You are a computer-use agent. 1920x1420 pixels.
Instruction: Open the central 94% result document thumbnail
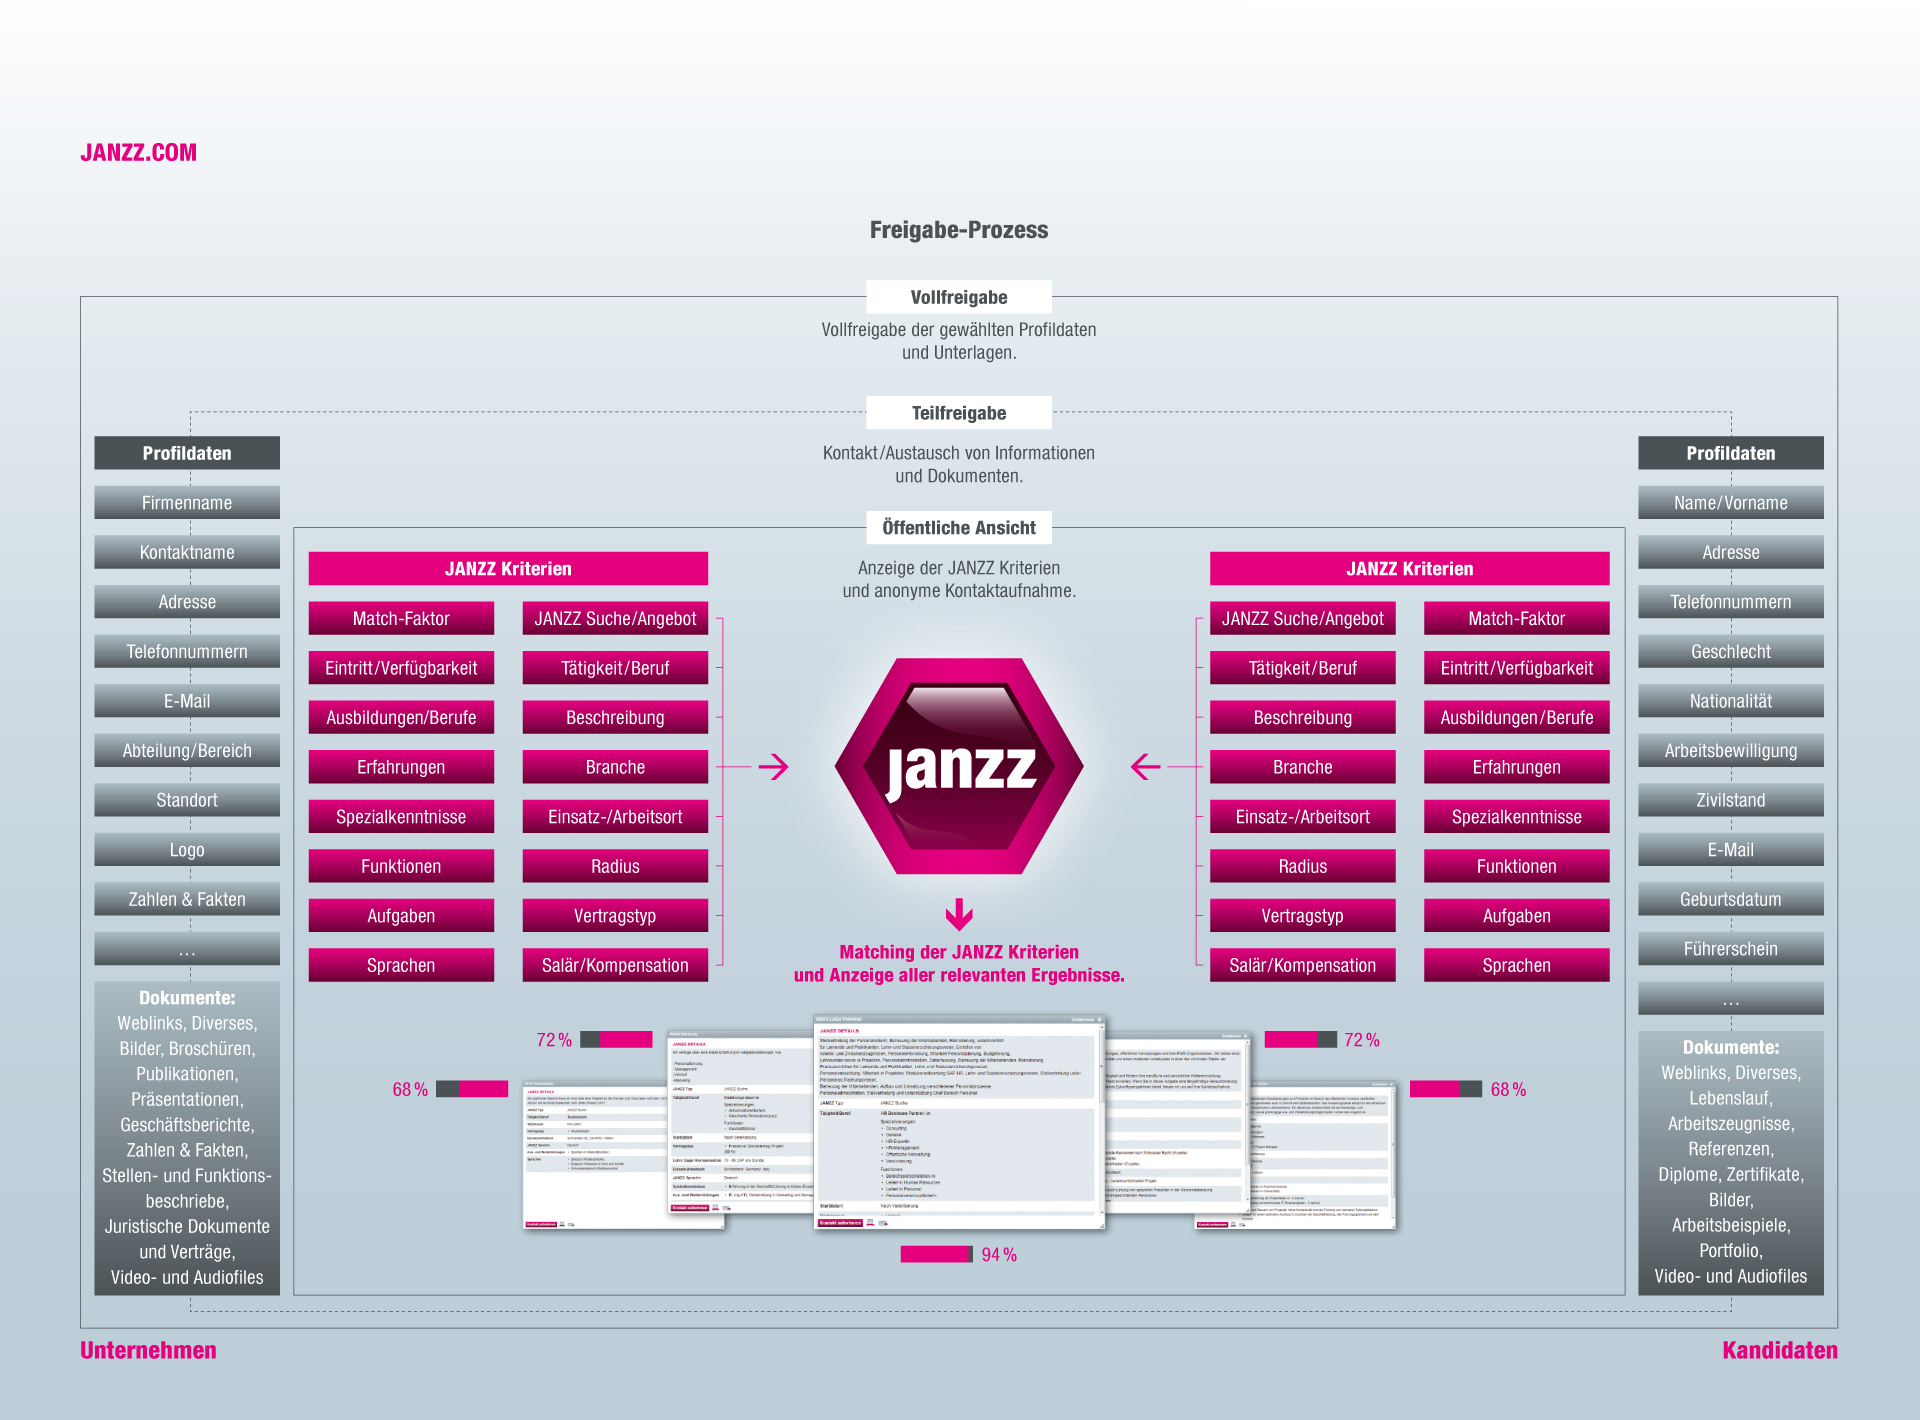click(x=958, y=1122)
